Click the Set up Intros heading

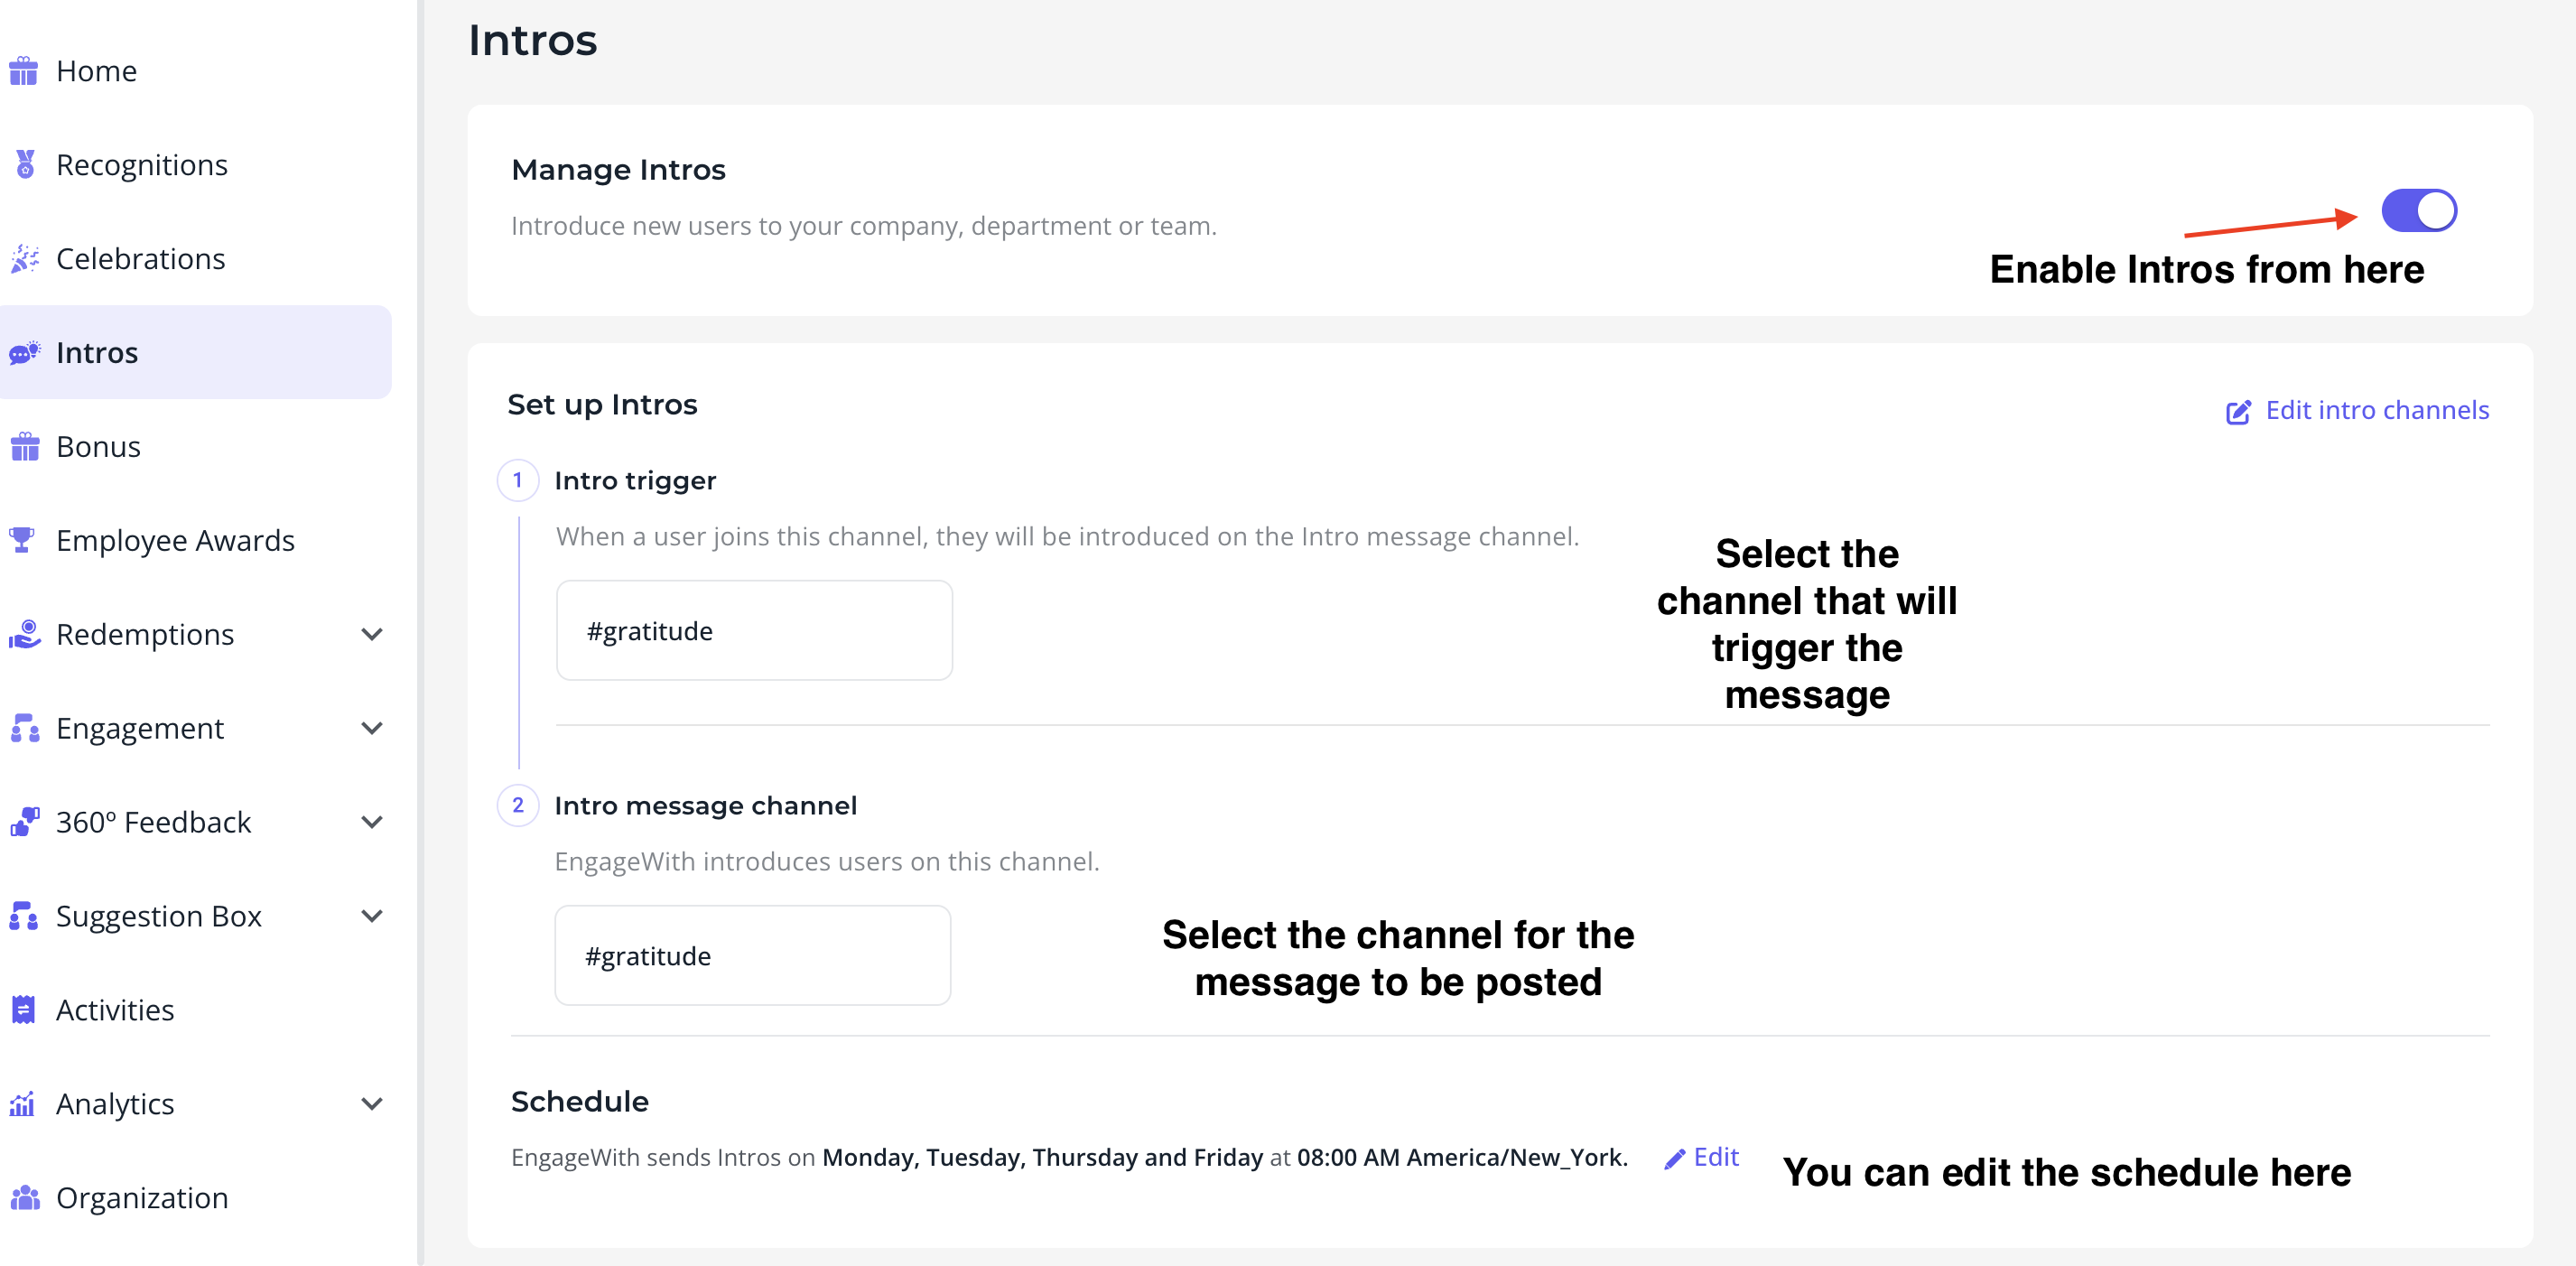pyautogui.click(x=602, y=405)
